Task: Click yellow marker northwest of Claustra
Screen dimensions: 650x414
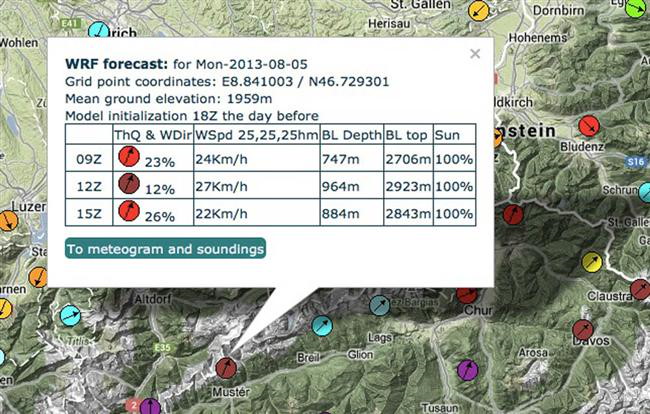Action: (592, 262)
